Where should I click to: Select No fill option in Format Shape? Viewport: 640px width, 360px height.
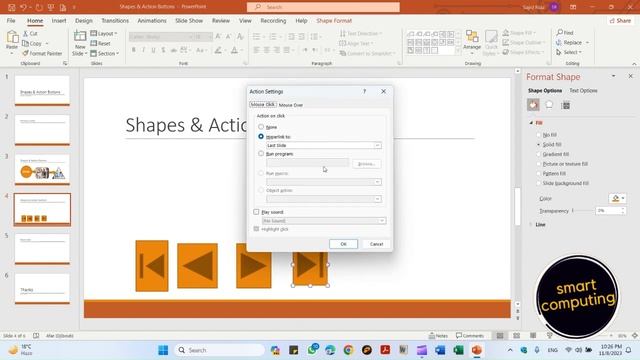(539, 135)
